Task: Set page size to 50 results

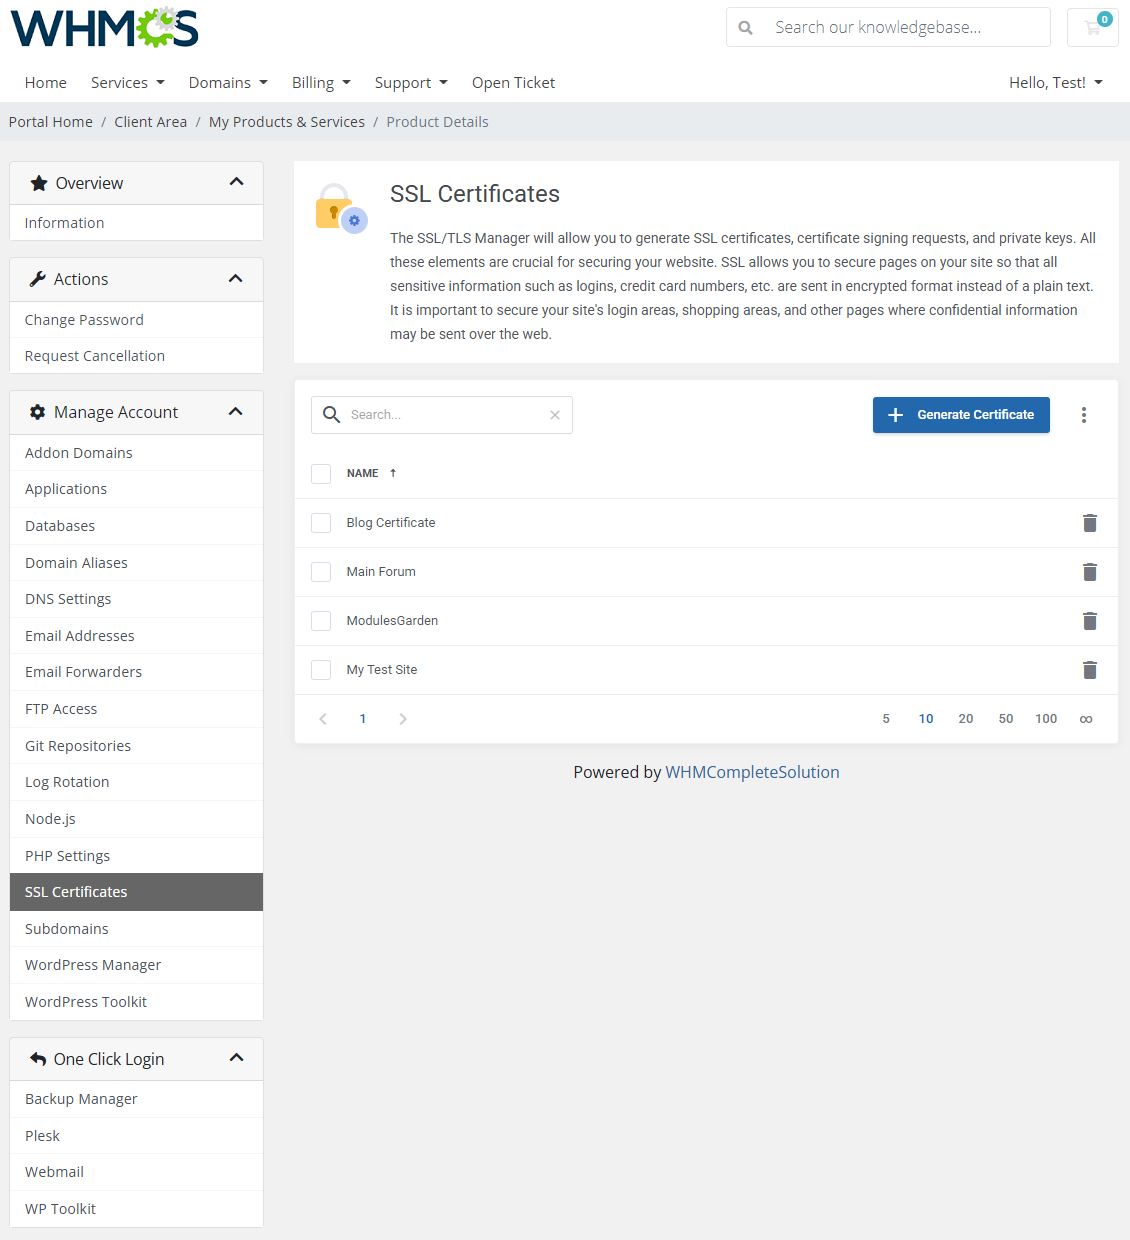Action: point(1005,718)
